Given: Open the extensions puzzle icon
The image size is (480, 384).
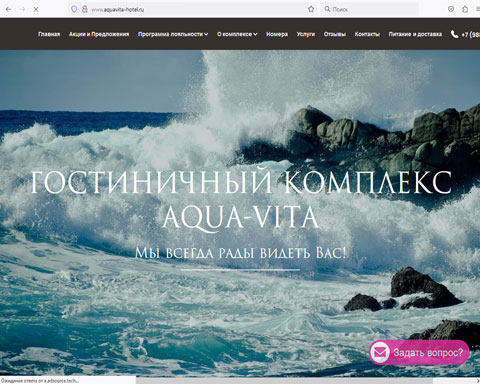Looking at the screenshot, I should (465, 9).
